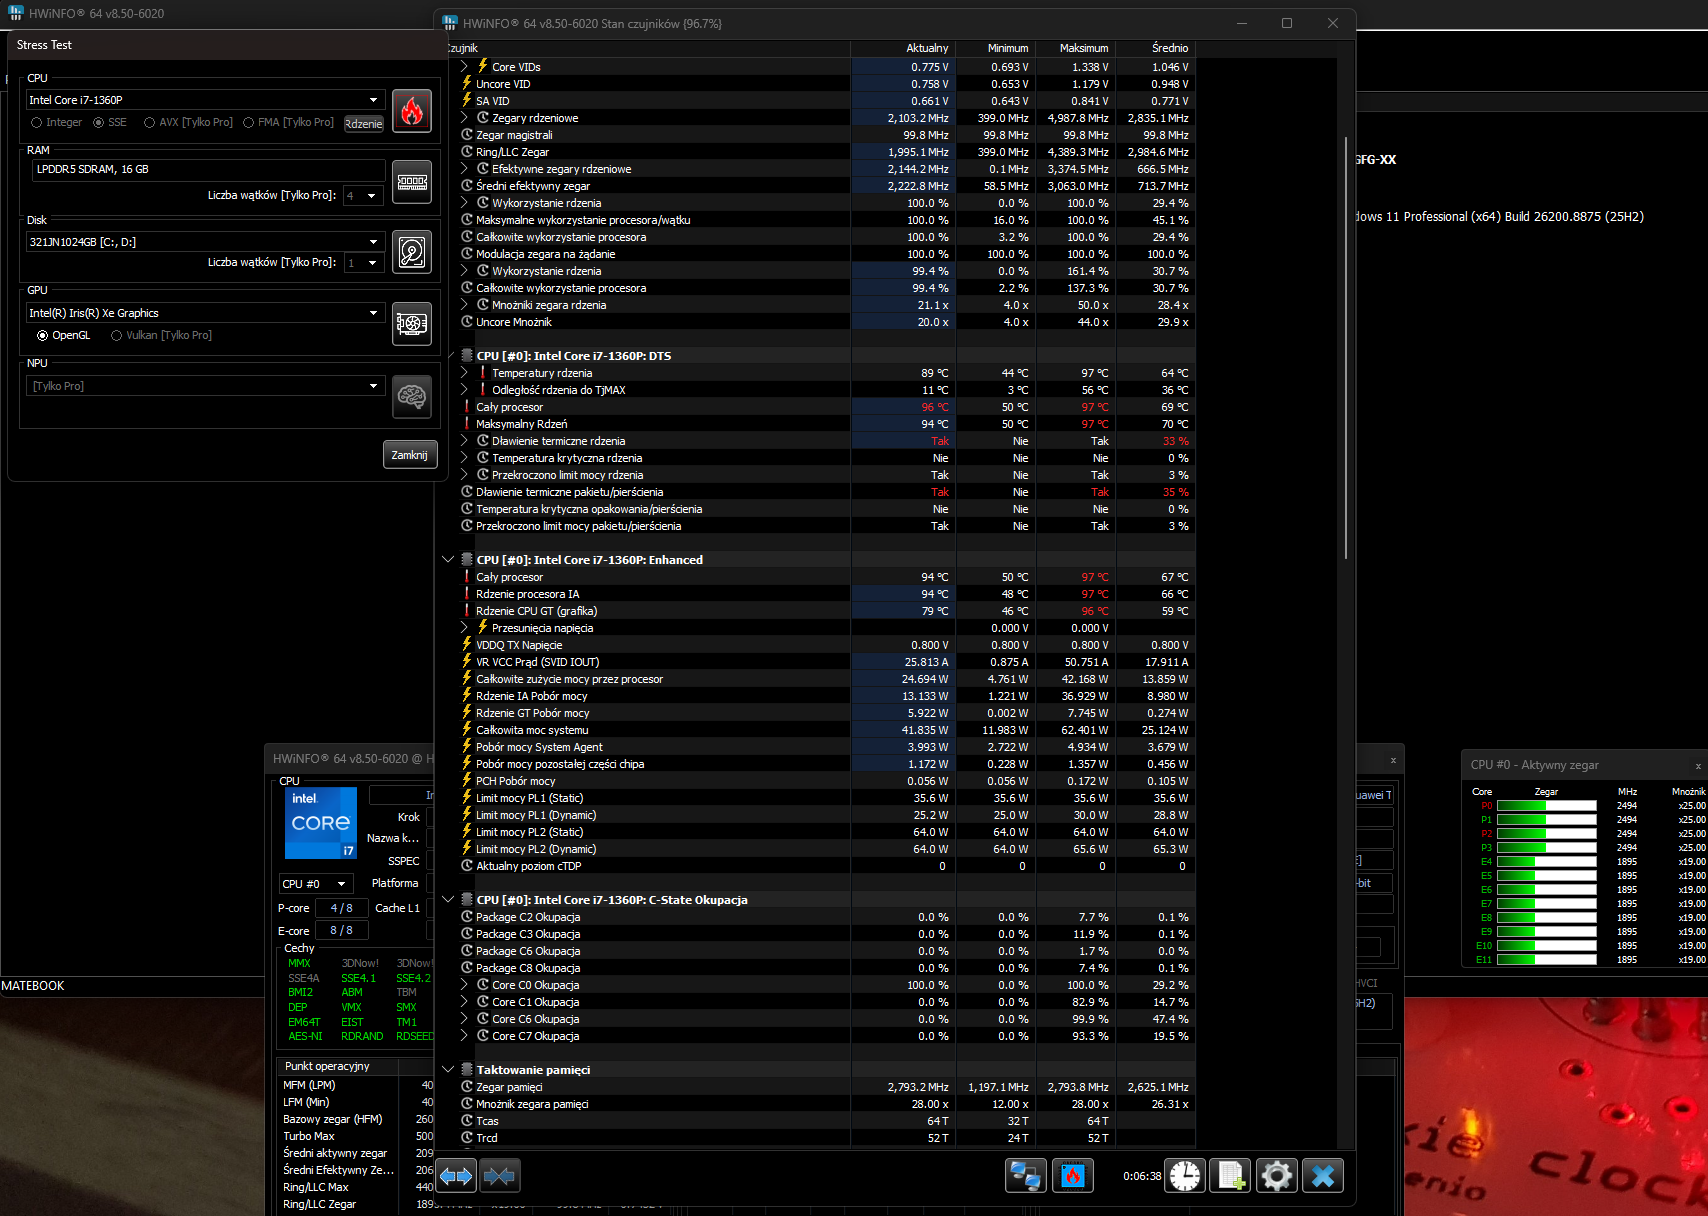
Task: Open the Disk dropdown 321JN1024GB
Action: click(205, 242)
